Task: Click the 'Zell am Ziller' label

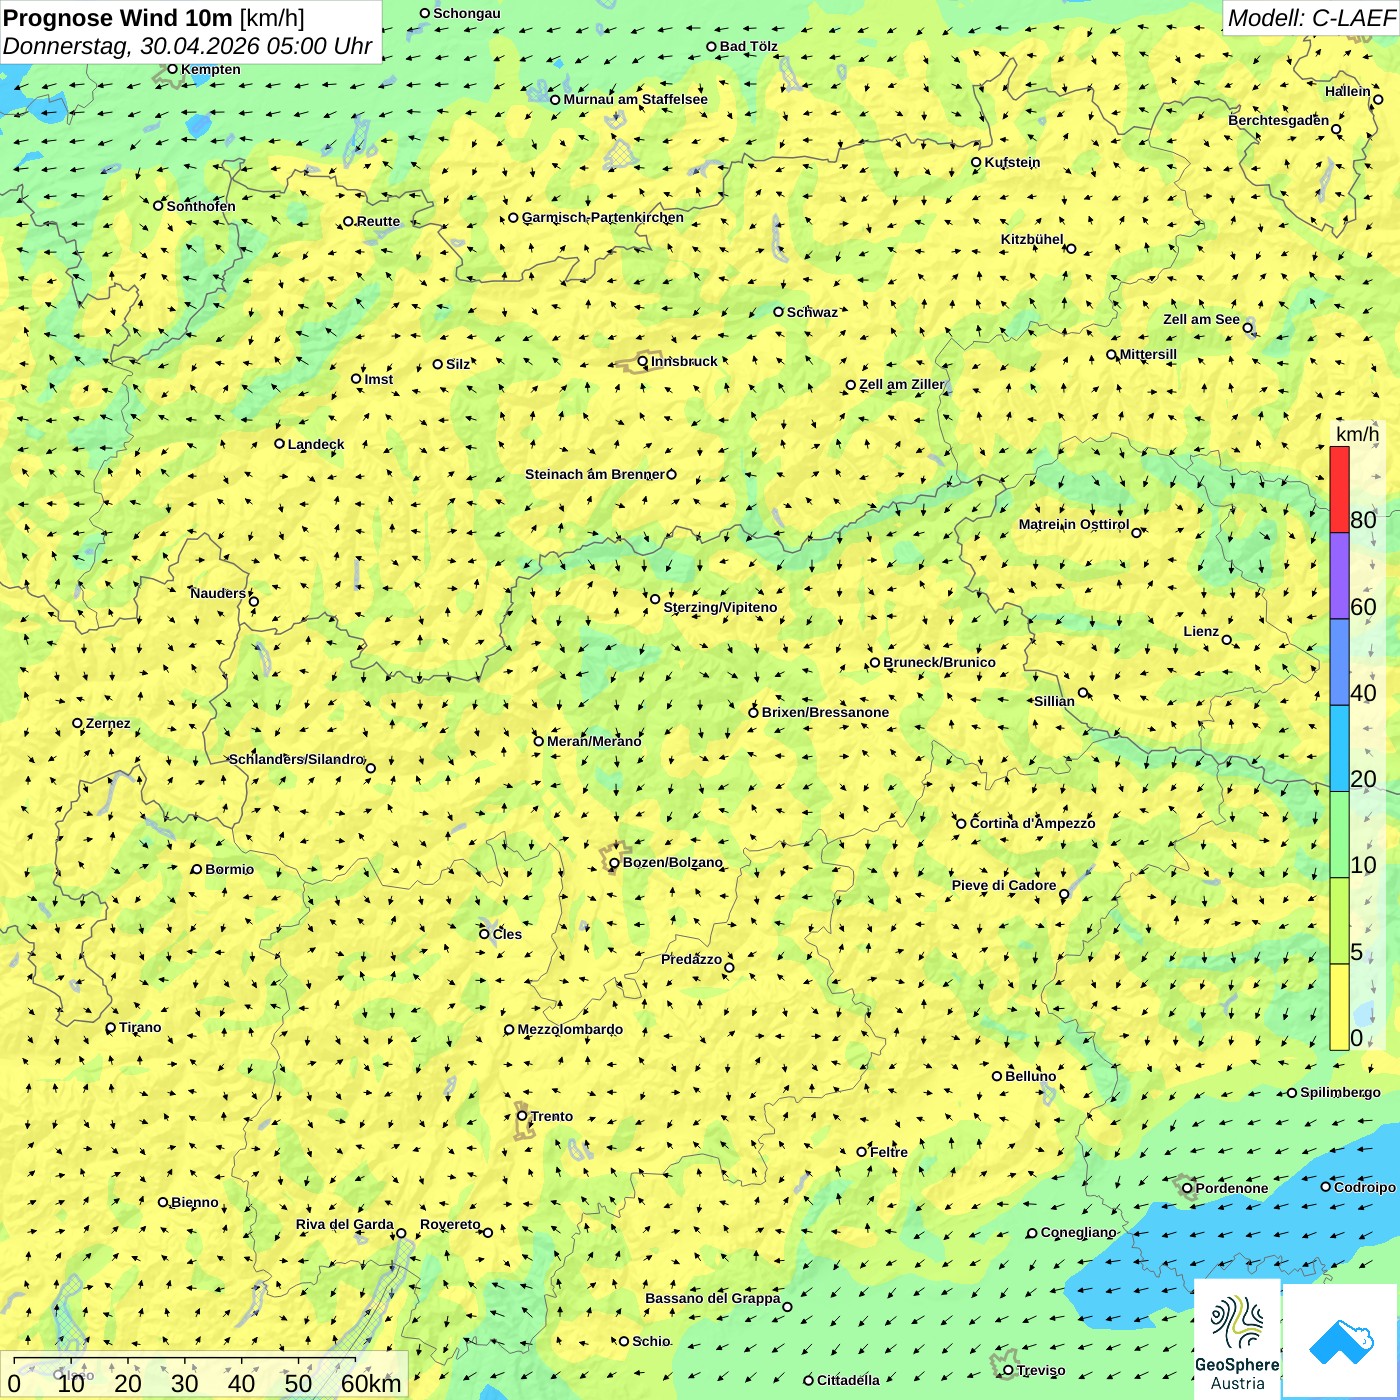Action: pyautogui.click(x=901, y=384)
